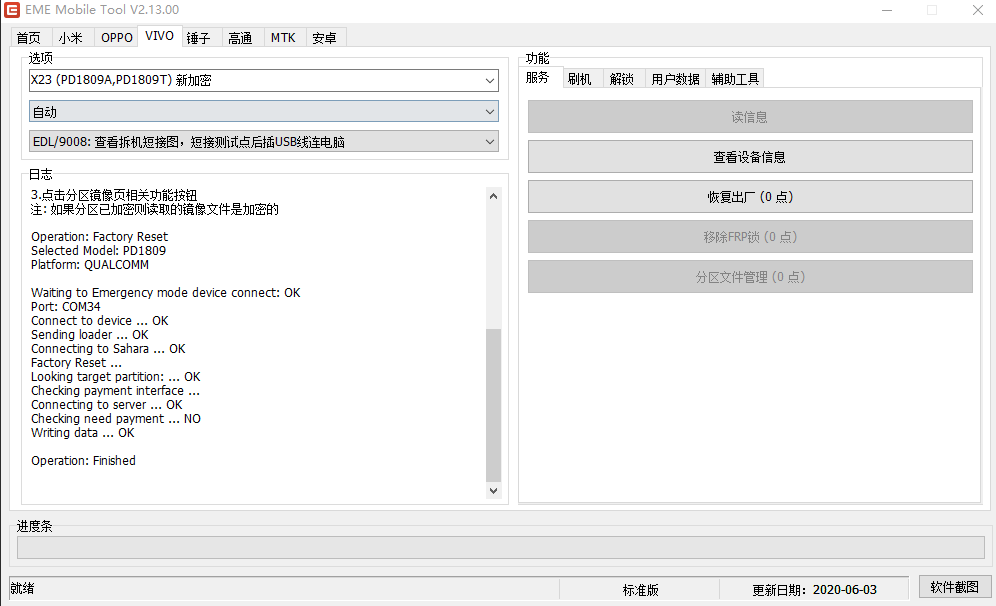Click the log scrollbar up arrow

[494, 196]
